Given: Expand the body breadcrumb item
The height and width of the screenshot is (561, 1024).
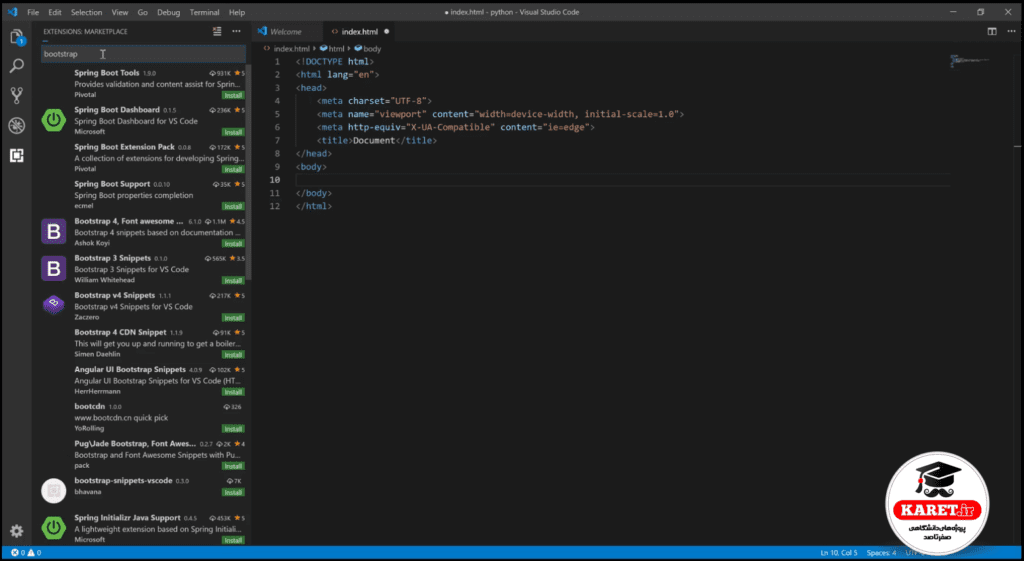Looking at the screenshot, I should point(368,48).
